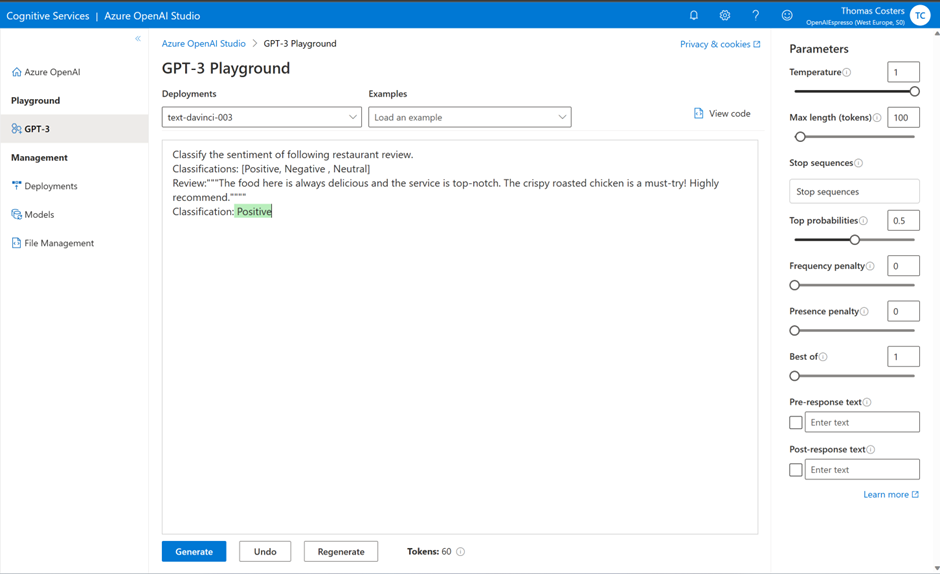Click the blue Generate button

pyautogui.click(x=194, y=551)
